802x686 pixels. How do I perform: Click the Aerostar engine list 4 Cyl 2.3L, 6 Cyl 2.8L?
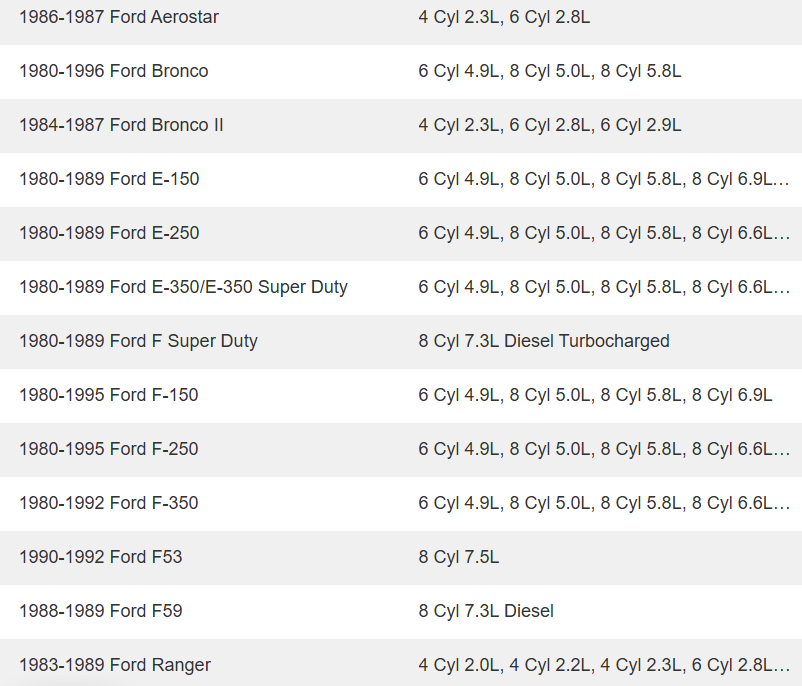504,17
